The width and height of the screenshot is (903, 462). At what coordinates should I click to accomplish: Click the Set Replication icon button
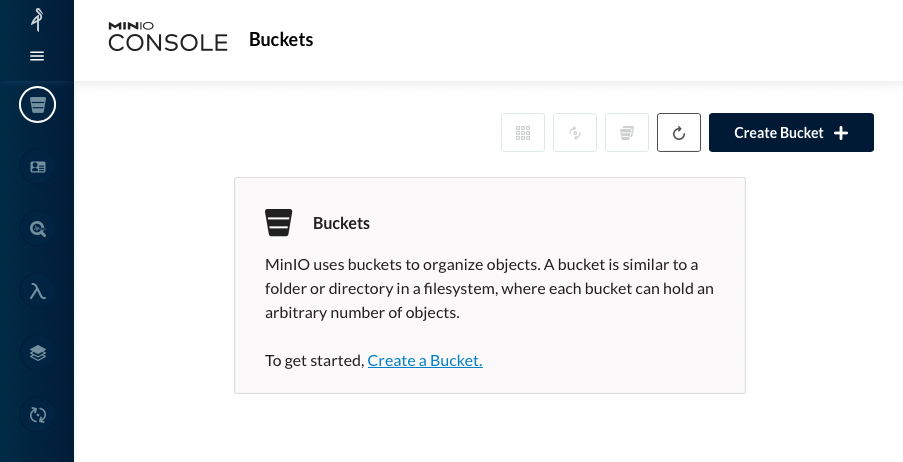[x=575, y=133]
